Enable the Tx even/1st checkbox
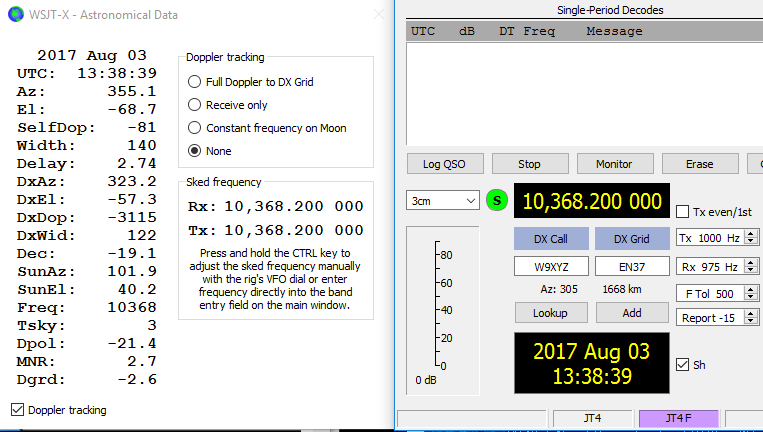This screenshot has height=432, width=763. point(682,212)
